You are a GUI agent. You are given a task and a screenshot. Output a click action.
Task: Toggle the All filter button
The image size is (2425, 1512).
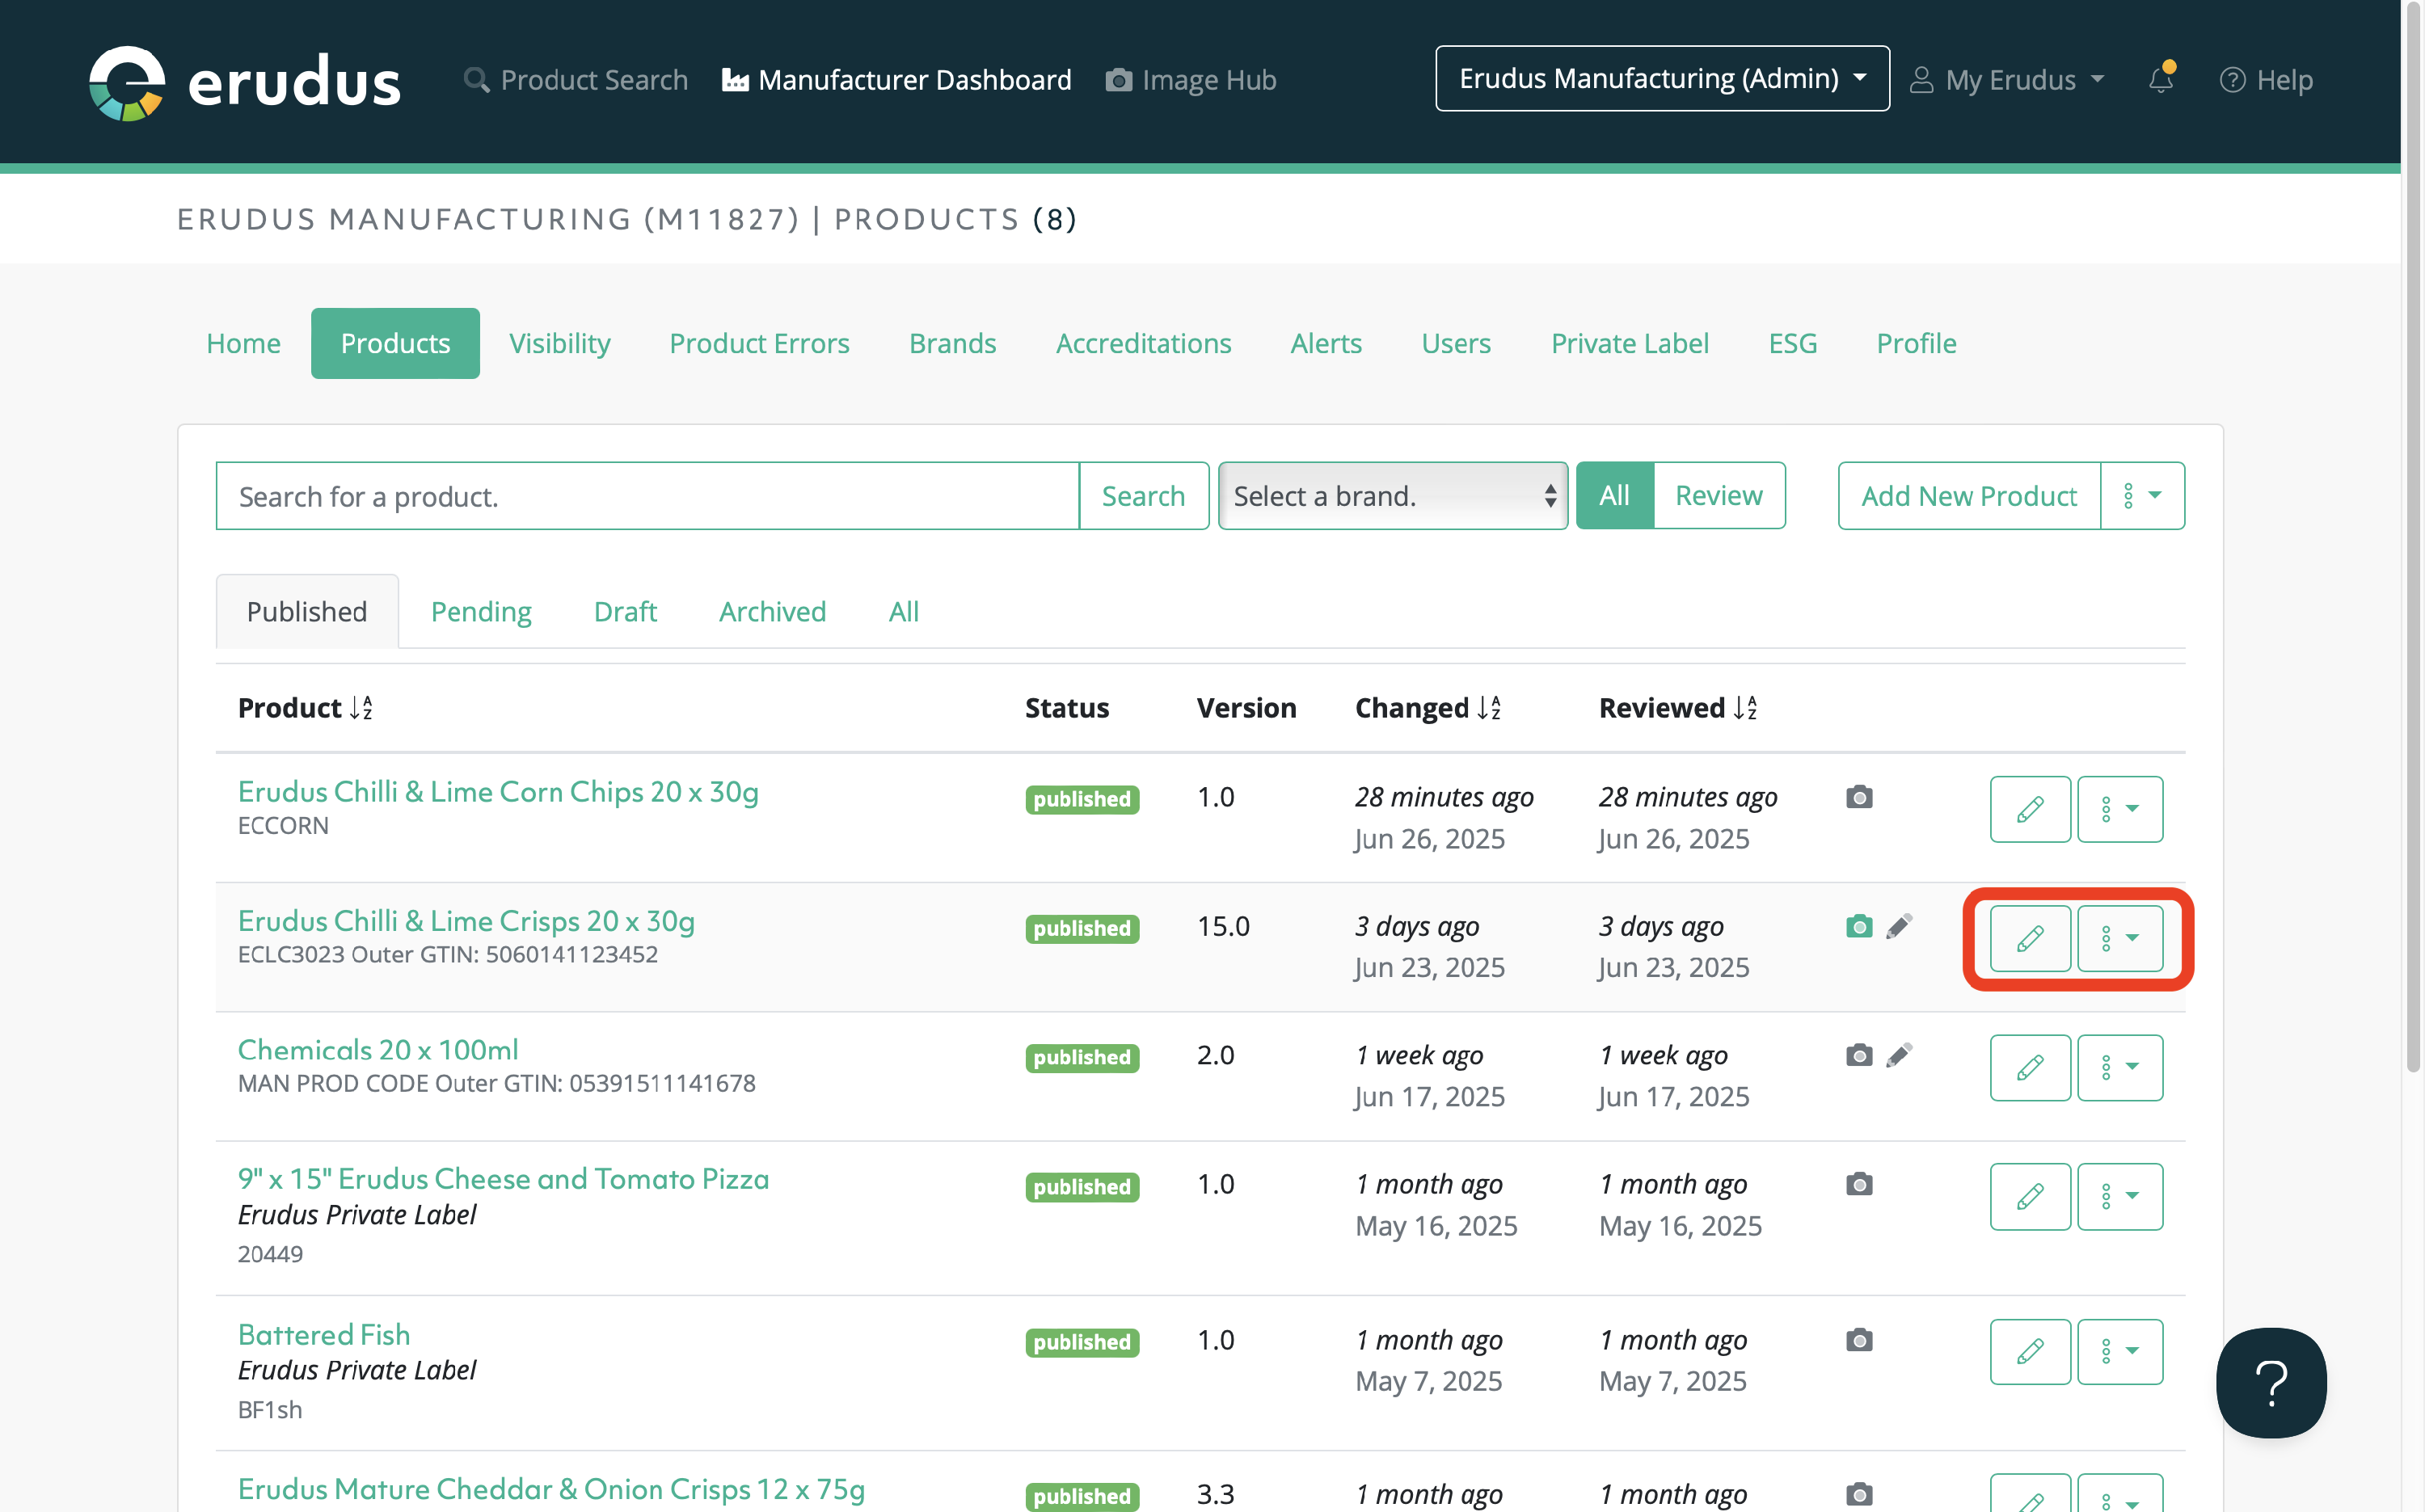[x=1614, y=495]
